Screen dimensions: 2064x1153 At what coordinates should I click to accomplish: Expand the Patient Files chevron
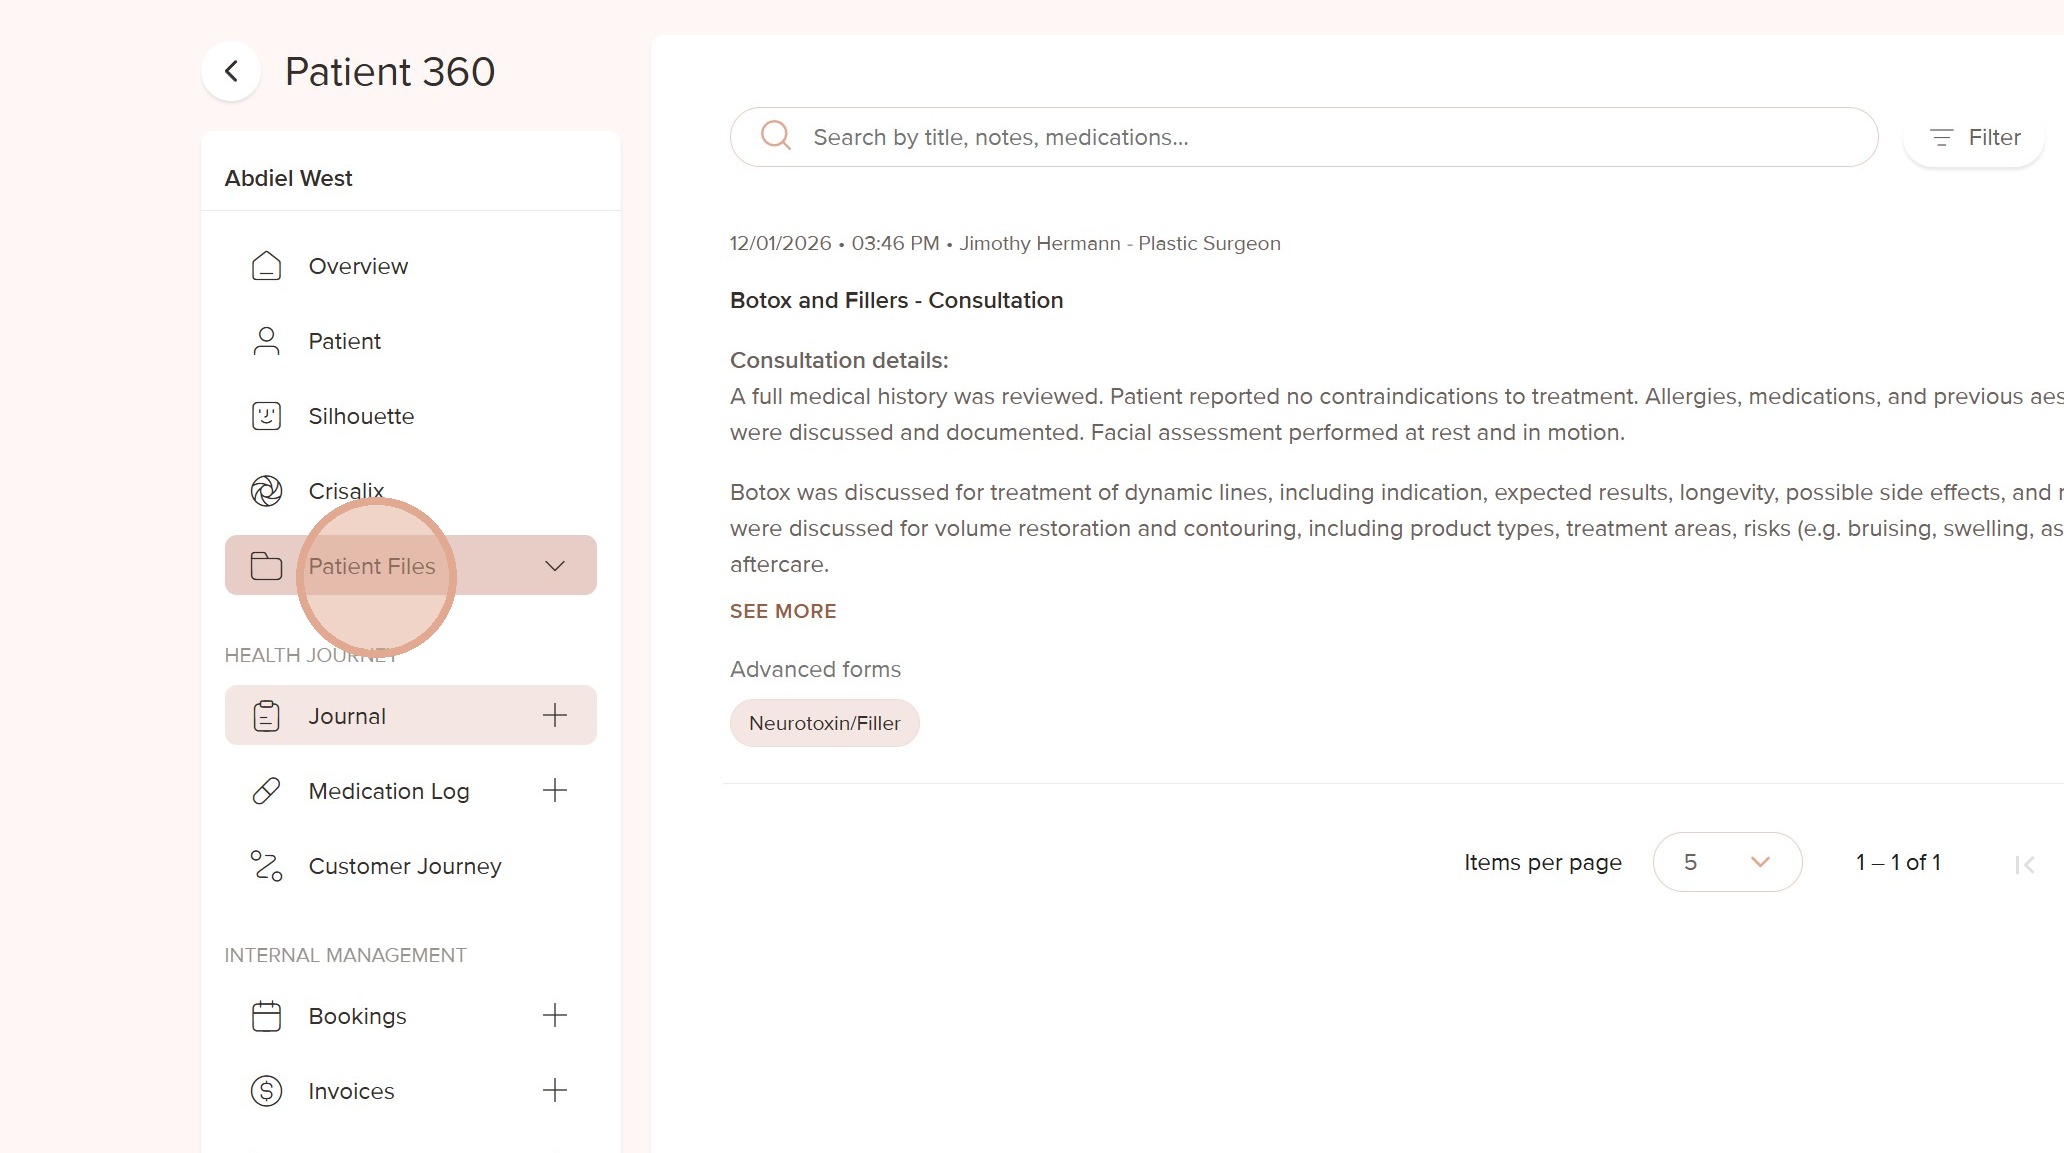pos(555,566)
